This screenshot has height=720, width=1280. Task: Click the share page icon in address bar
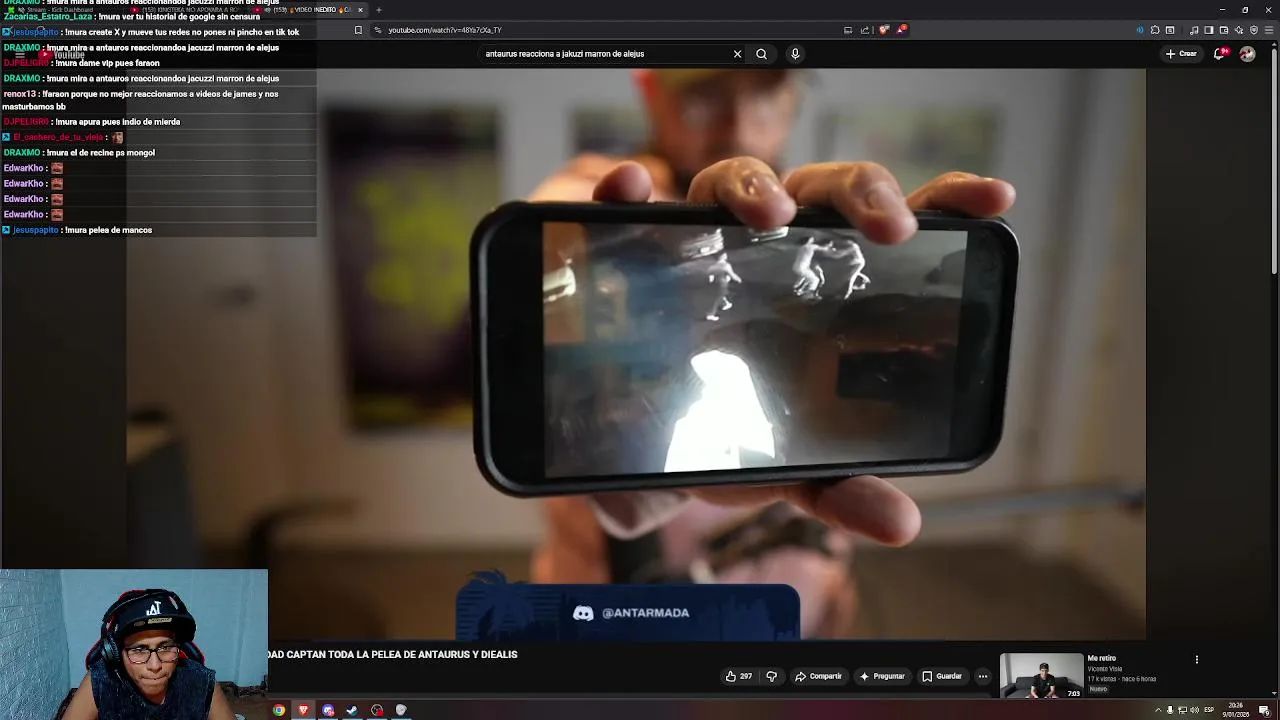(864, 30)
